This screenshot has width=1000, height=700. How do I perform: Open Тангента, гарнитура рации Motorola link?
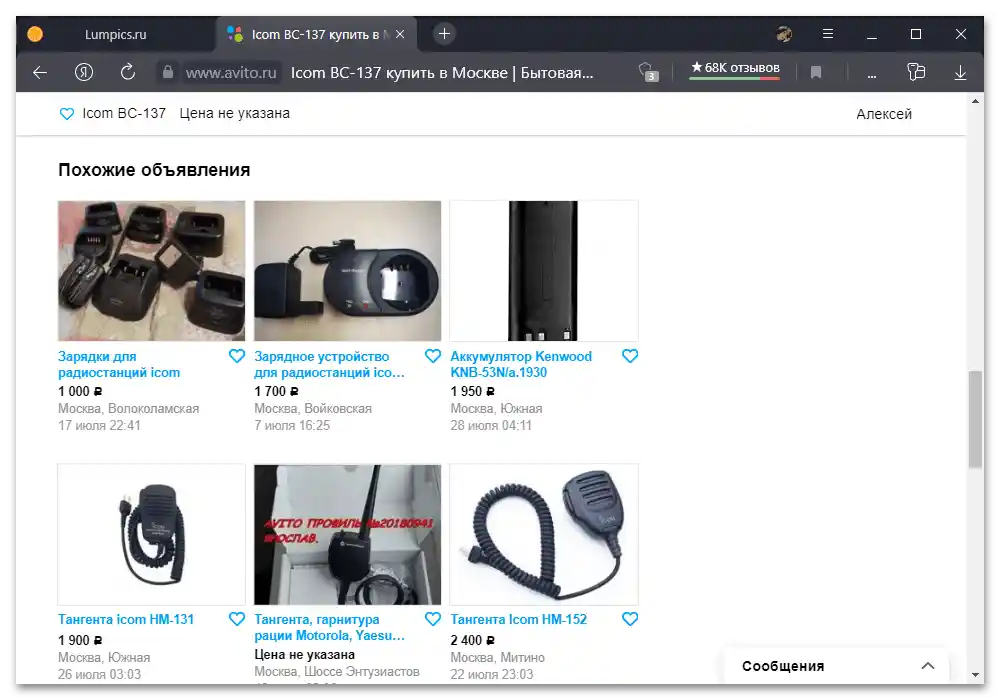coord(329,627)
